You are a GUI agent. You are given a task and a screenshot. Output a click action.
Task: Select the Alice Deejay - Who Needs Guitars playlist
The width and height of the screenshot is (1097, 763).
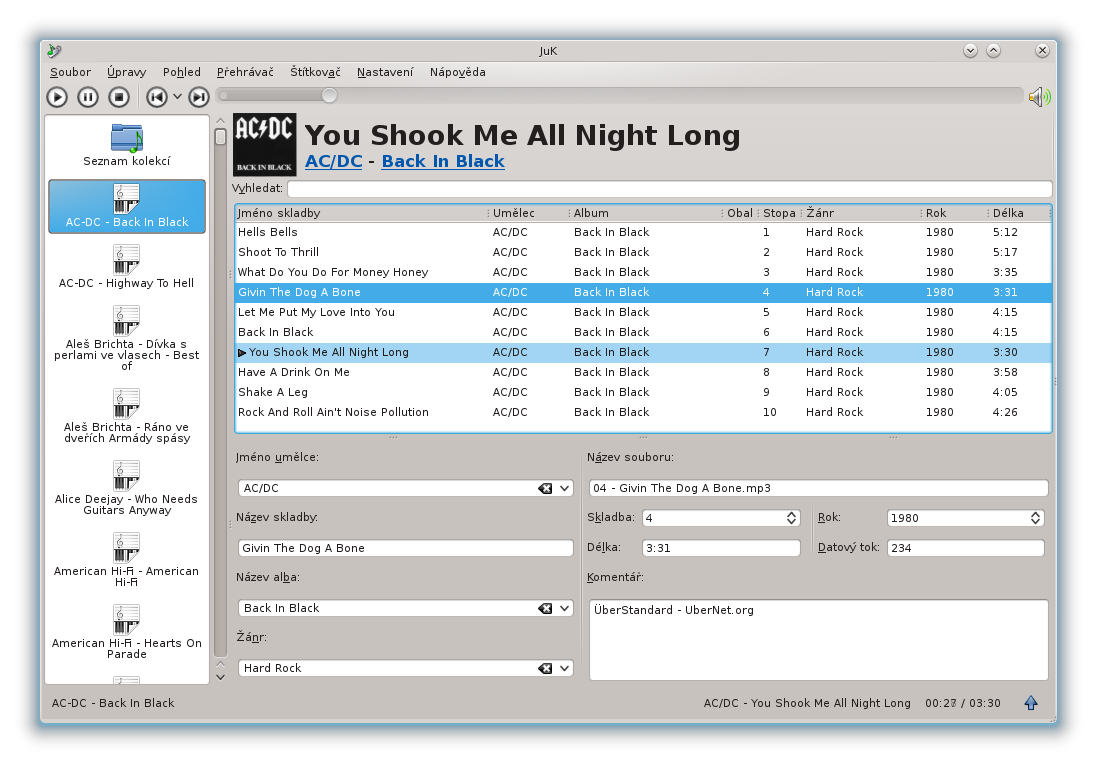click(127, 487)
